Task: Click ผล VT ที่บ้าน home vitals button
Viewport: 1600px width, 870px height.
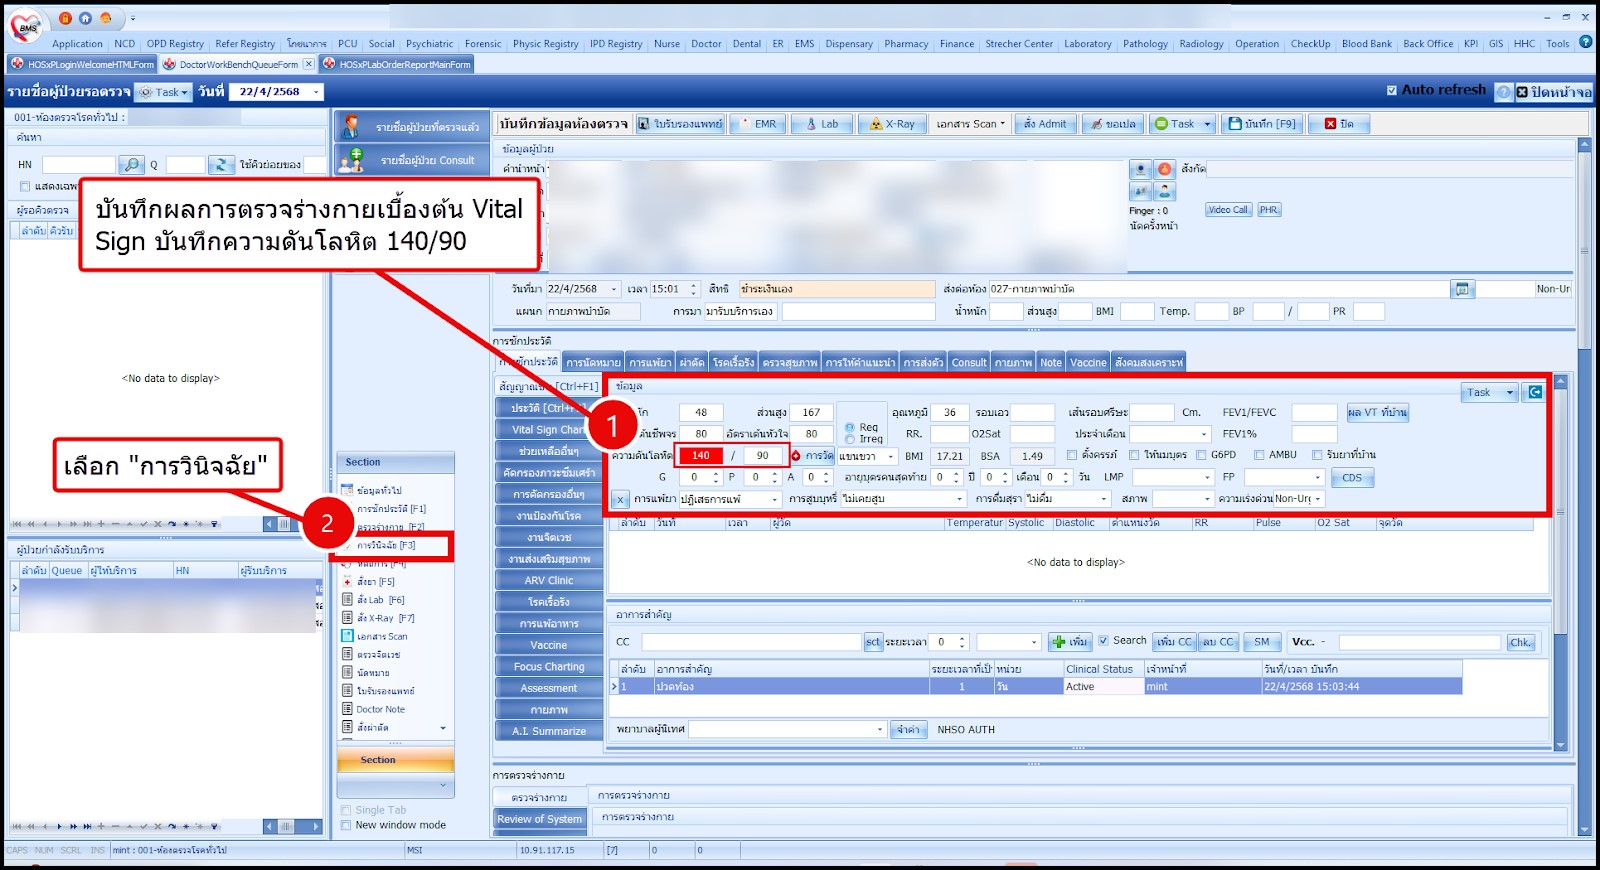Action: click(1377, 412)
